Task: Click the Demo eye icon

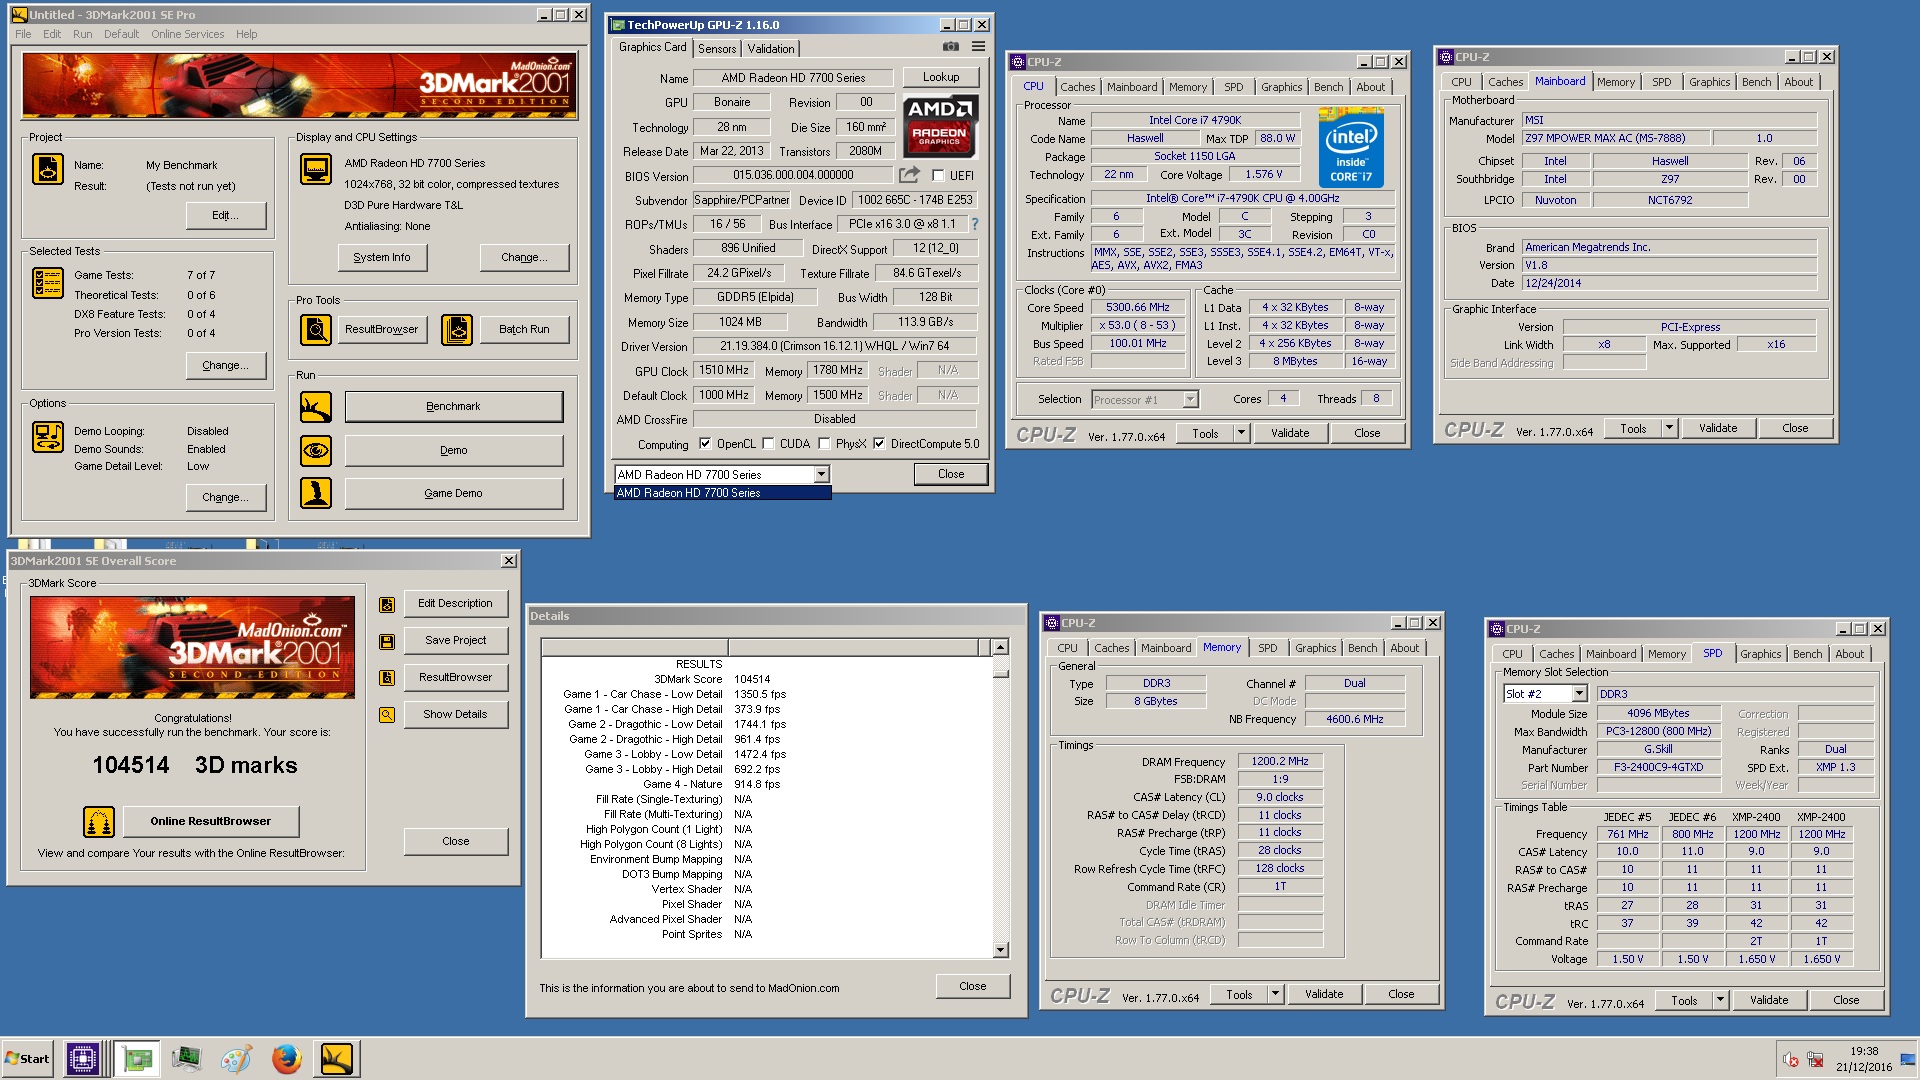Action: [x=316, y=451]
